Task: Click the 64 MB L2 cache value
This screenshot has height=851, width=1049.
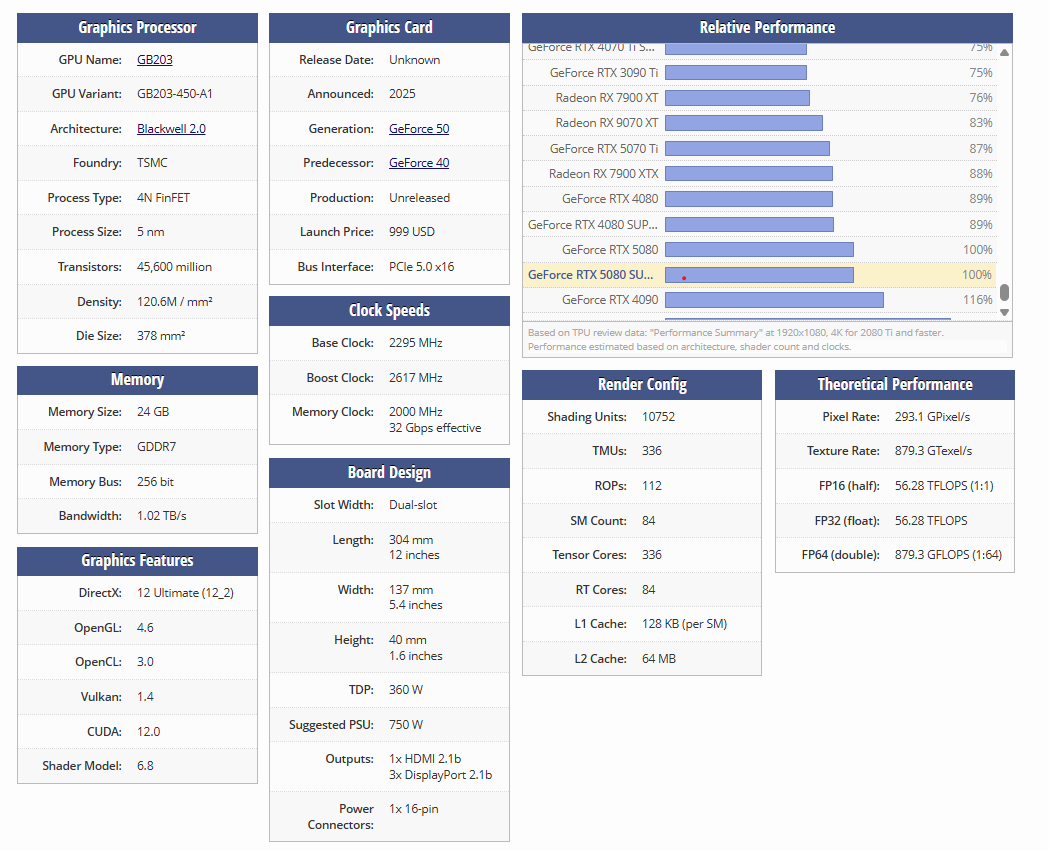Action: [x=659, y=659]
